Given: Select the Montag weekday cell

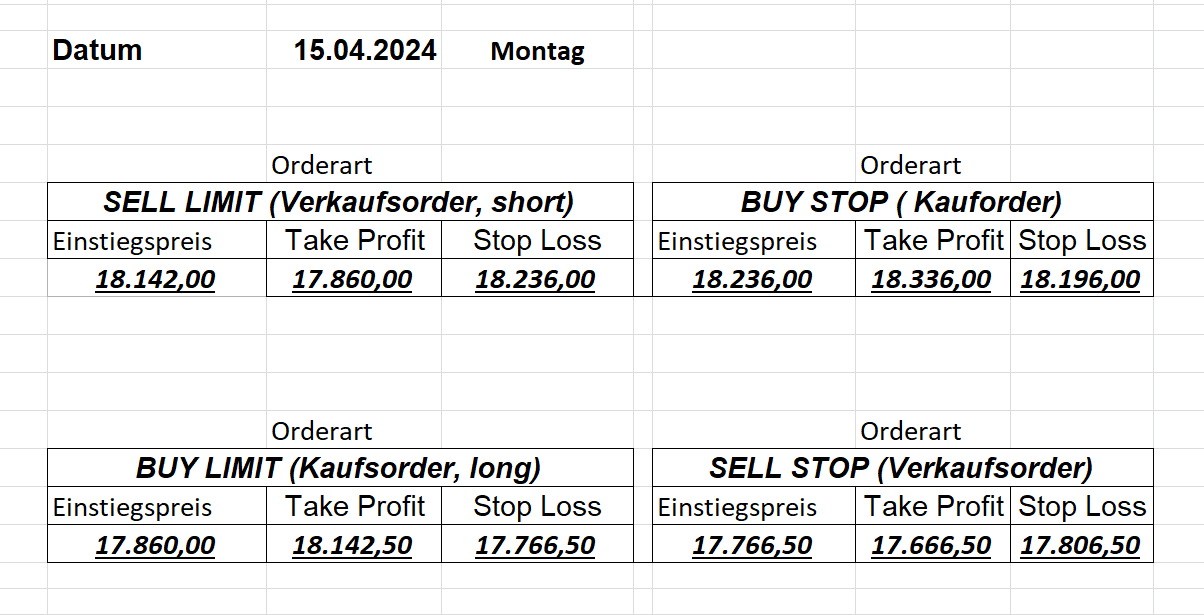Looking at the screenshot, I should [x=537, y=52].
